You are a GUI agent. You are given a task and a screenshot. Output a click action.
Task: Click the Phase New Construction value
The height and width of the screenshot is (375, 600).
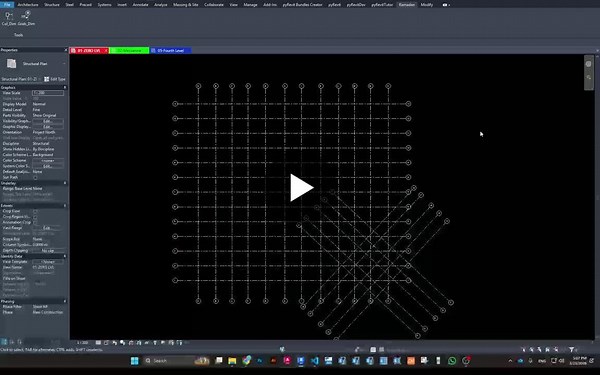click(x=48, y=313)
